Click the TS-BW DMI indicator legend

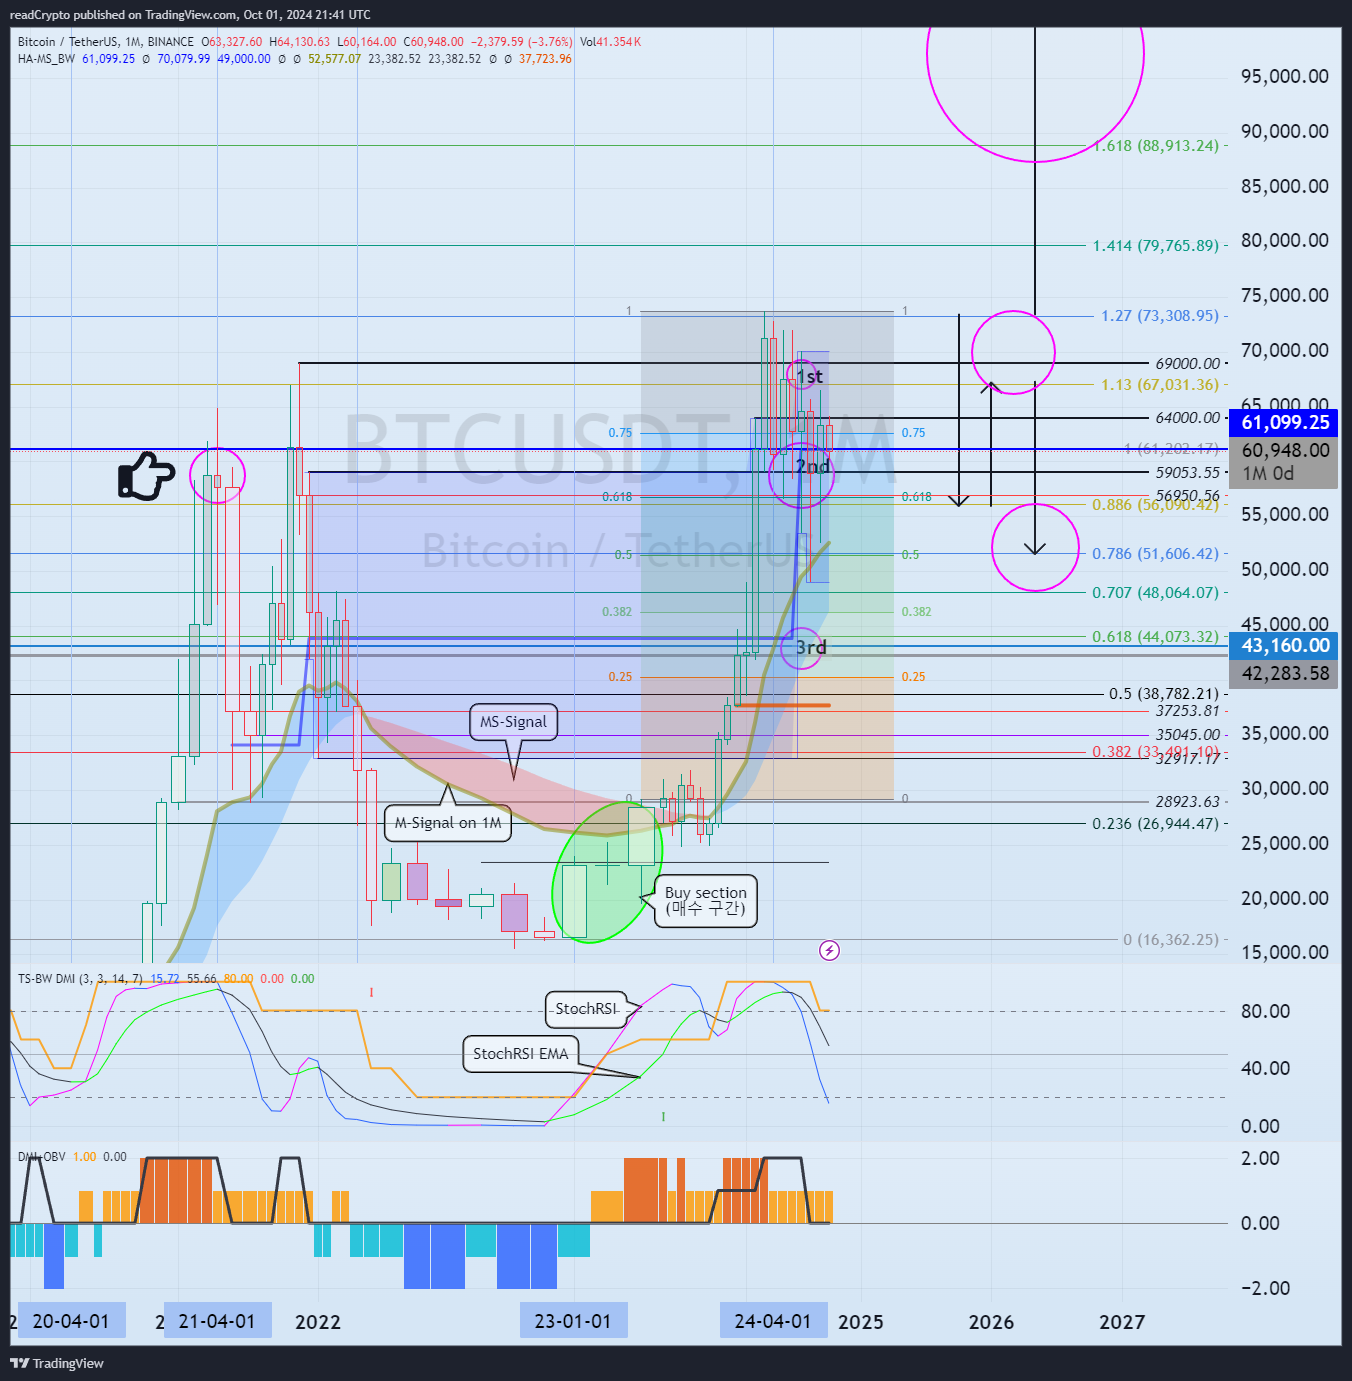(x=80, y=979)
